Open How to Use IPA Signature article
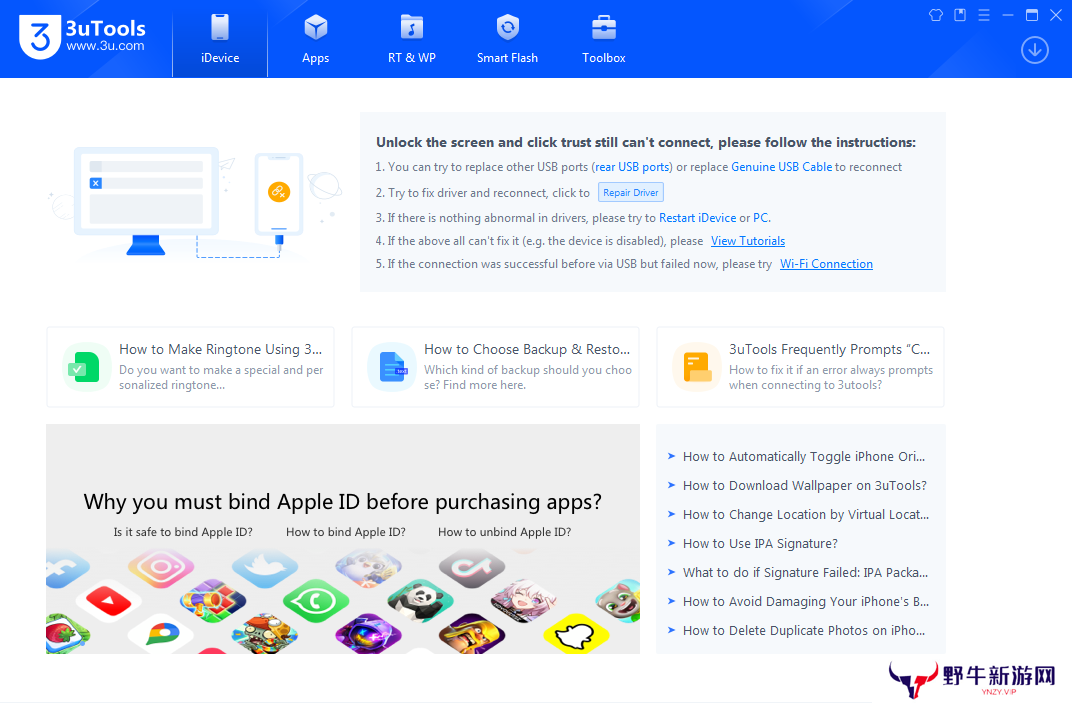Image resolution: width=1072 pixels, height=705 pixels. (760, 544)
